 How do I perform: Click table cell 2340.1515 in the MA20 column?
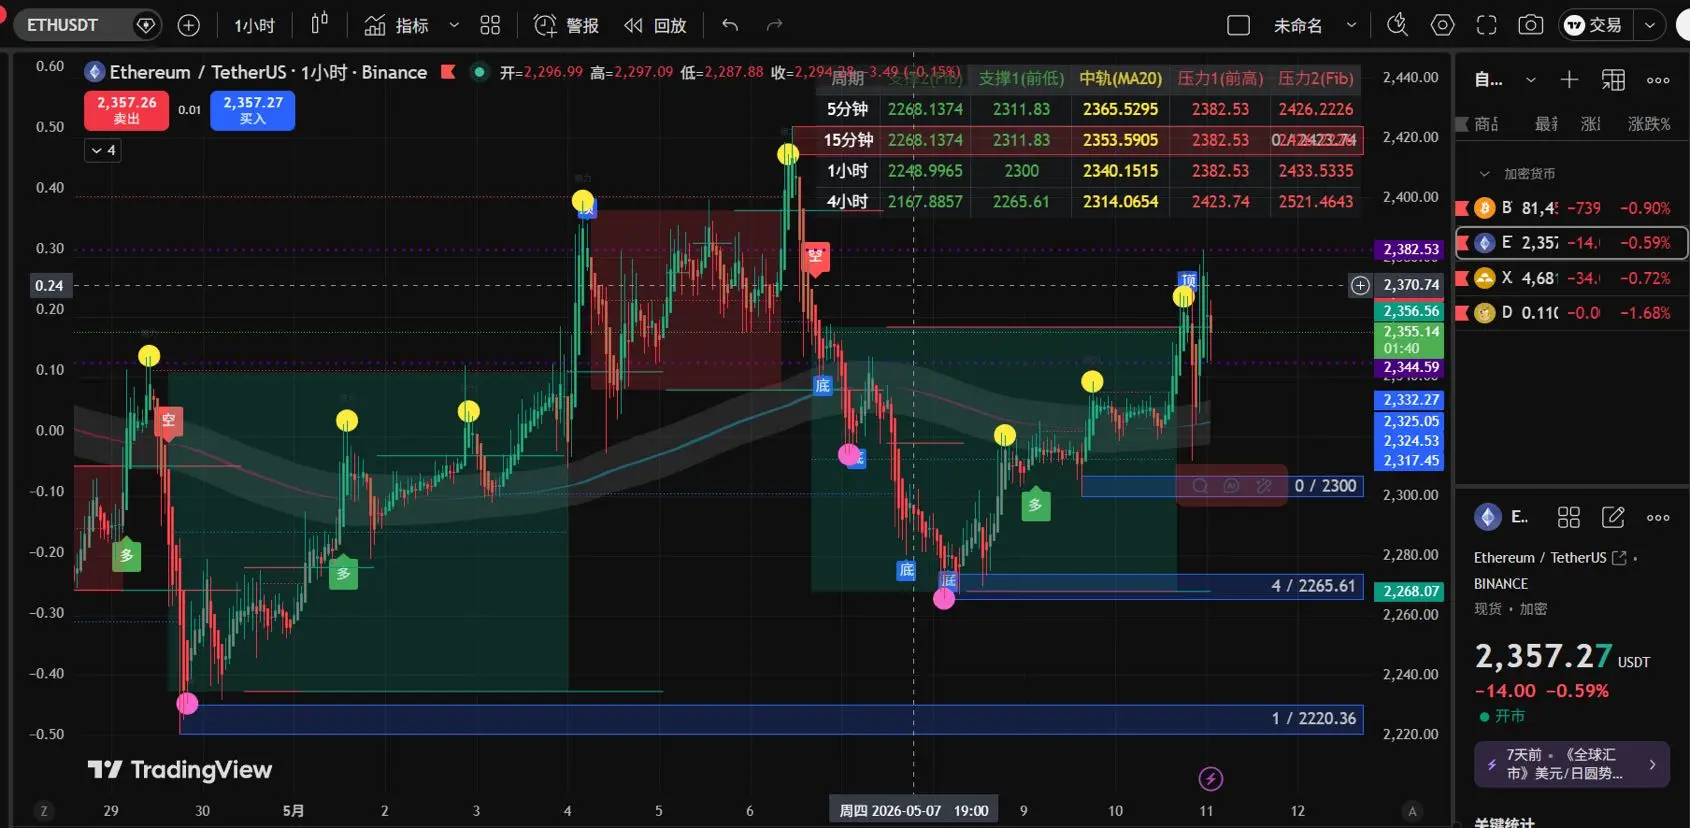click(x=1120, y=171)
